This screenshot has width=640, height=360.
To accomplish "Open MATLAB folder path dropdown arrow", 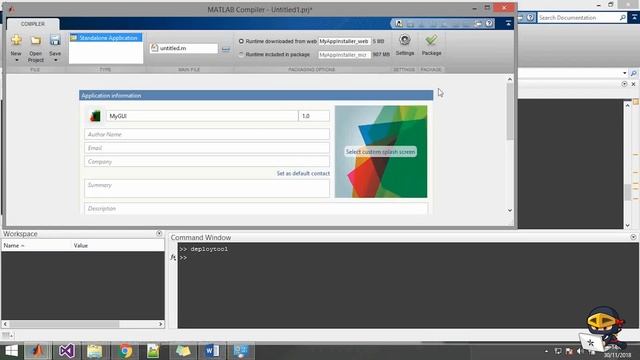I will tap(624, 73).
